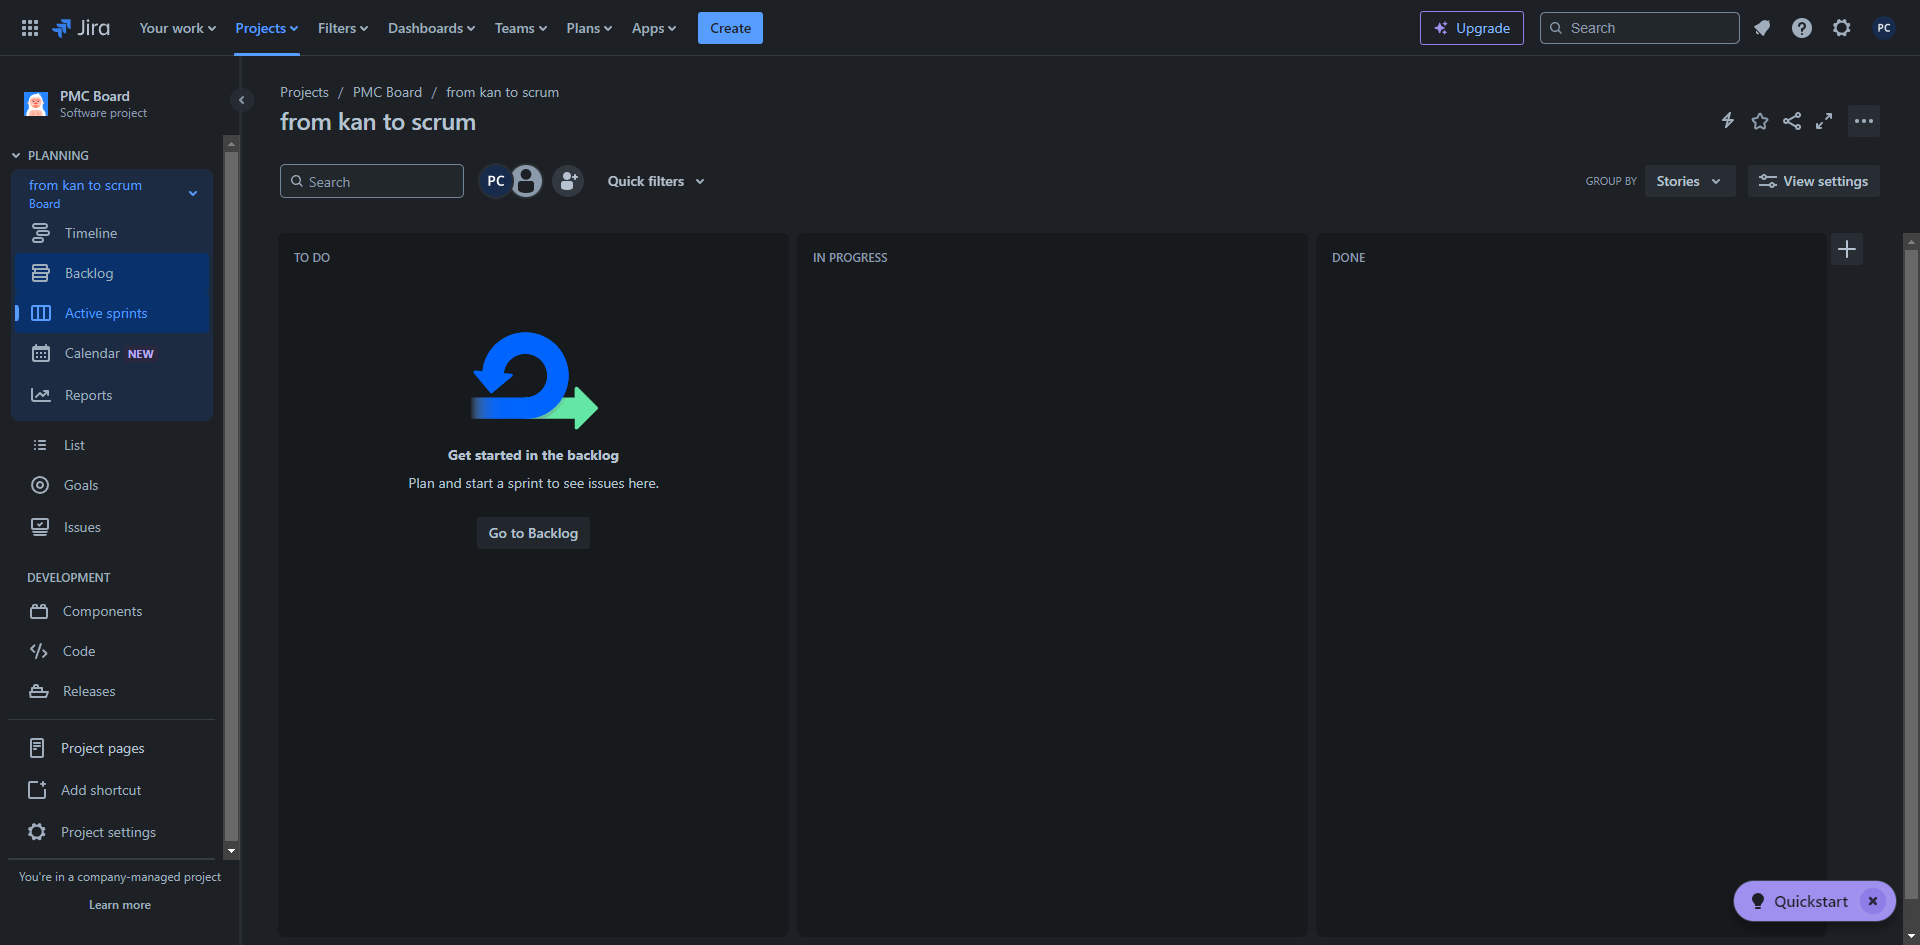Enter full screen mode
The width and height of the screenshot is (1920, 945).
1824,121
